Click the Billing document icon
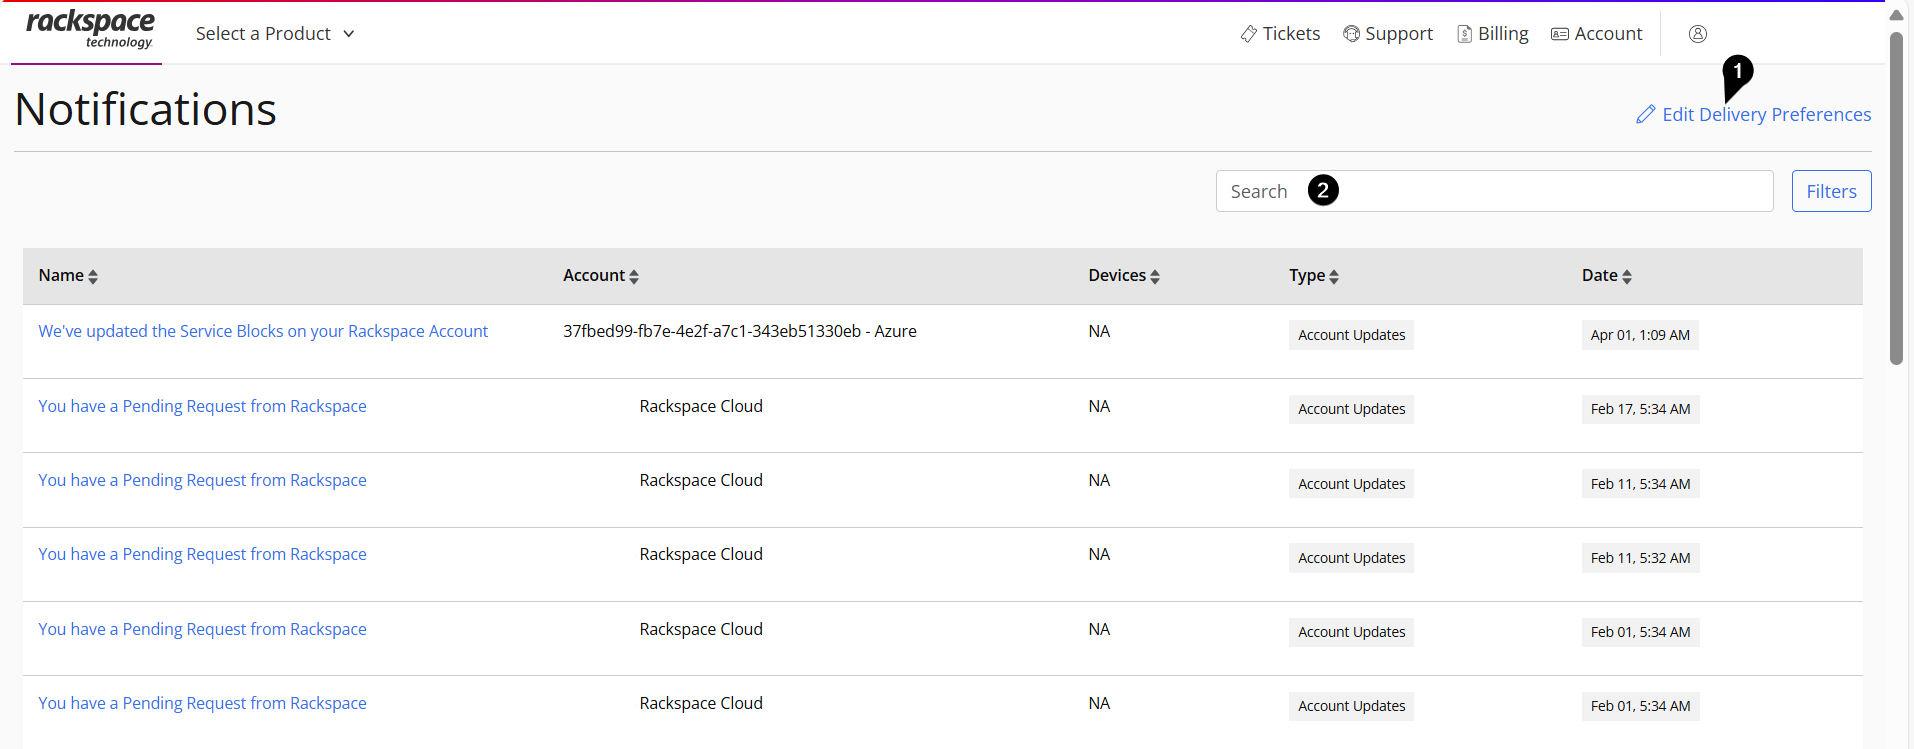This screenshot has height=749, width=1914. tap(1465, 34)
